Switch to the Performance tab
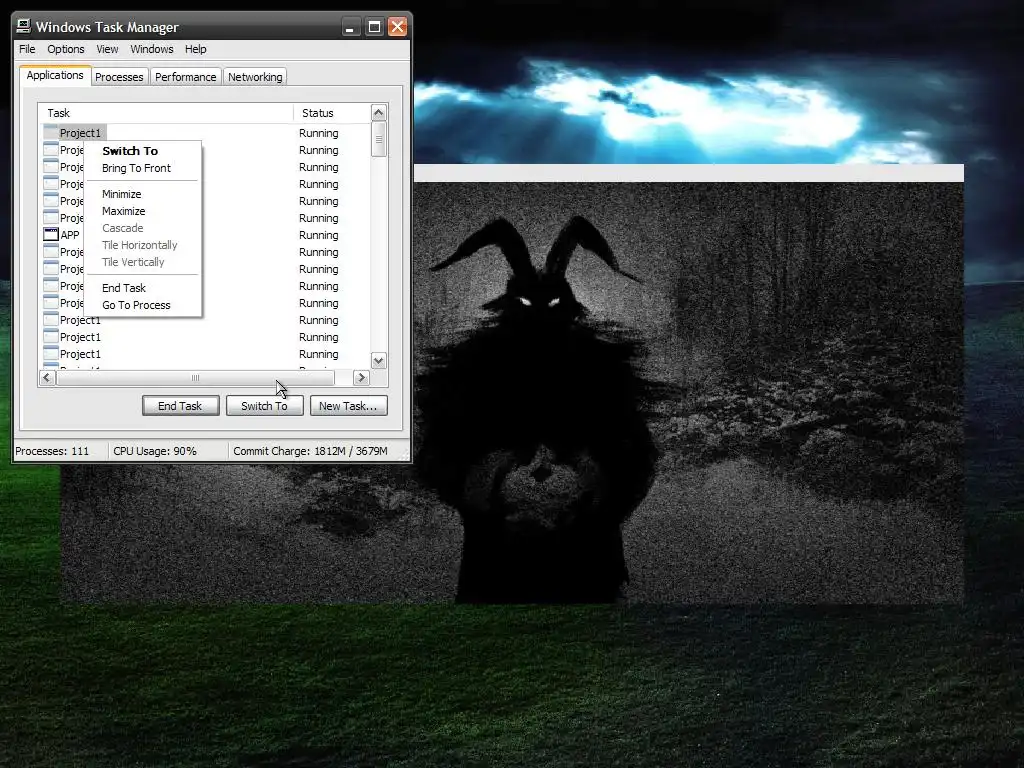Screen dimensions: 1024x768 click(x=185, y=77)
